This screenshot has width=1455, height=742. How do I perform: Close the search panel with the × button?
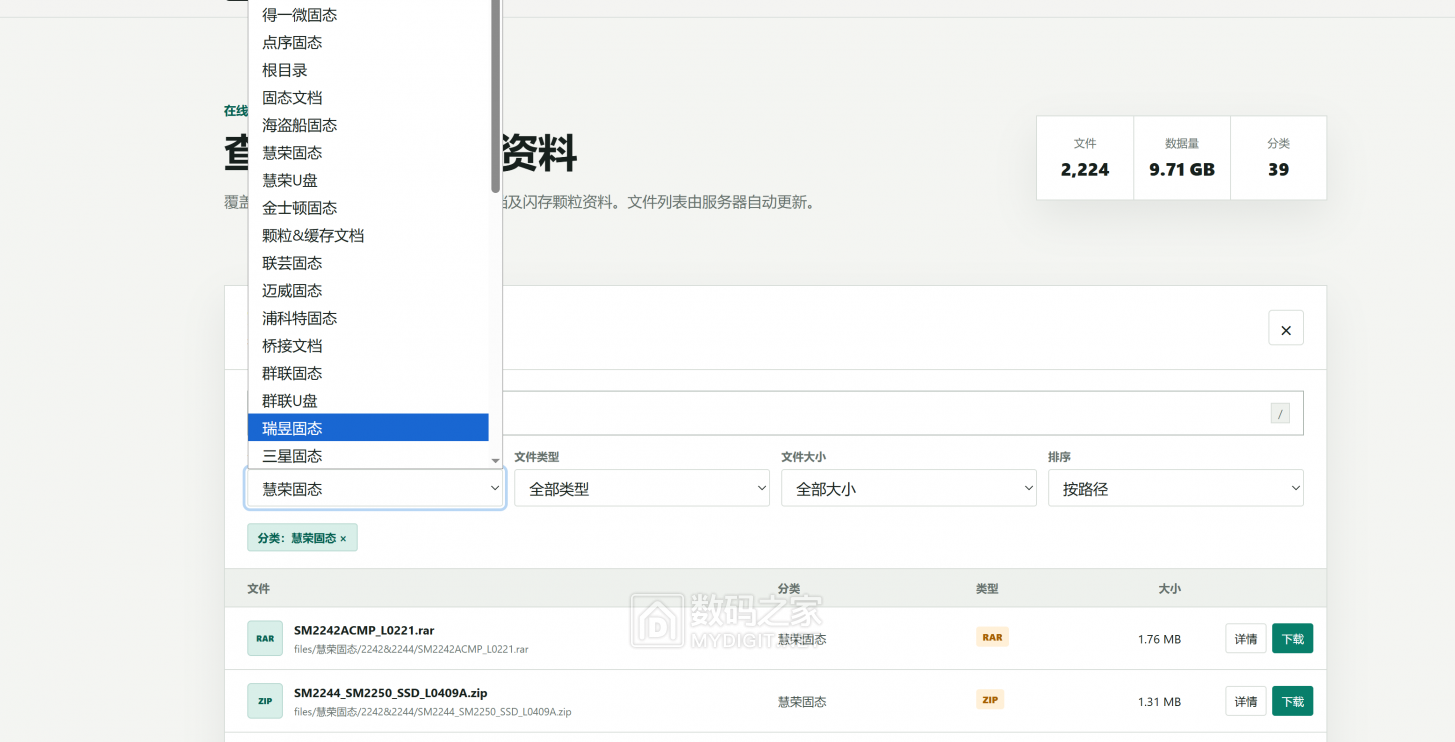coord(1286,328)
